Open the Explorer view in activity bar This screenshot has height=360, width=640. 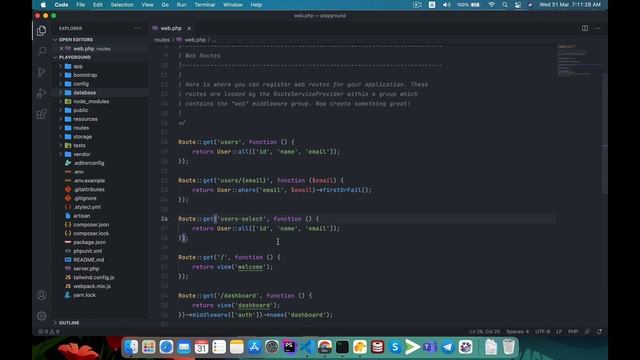42,31
